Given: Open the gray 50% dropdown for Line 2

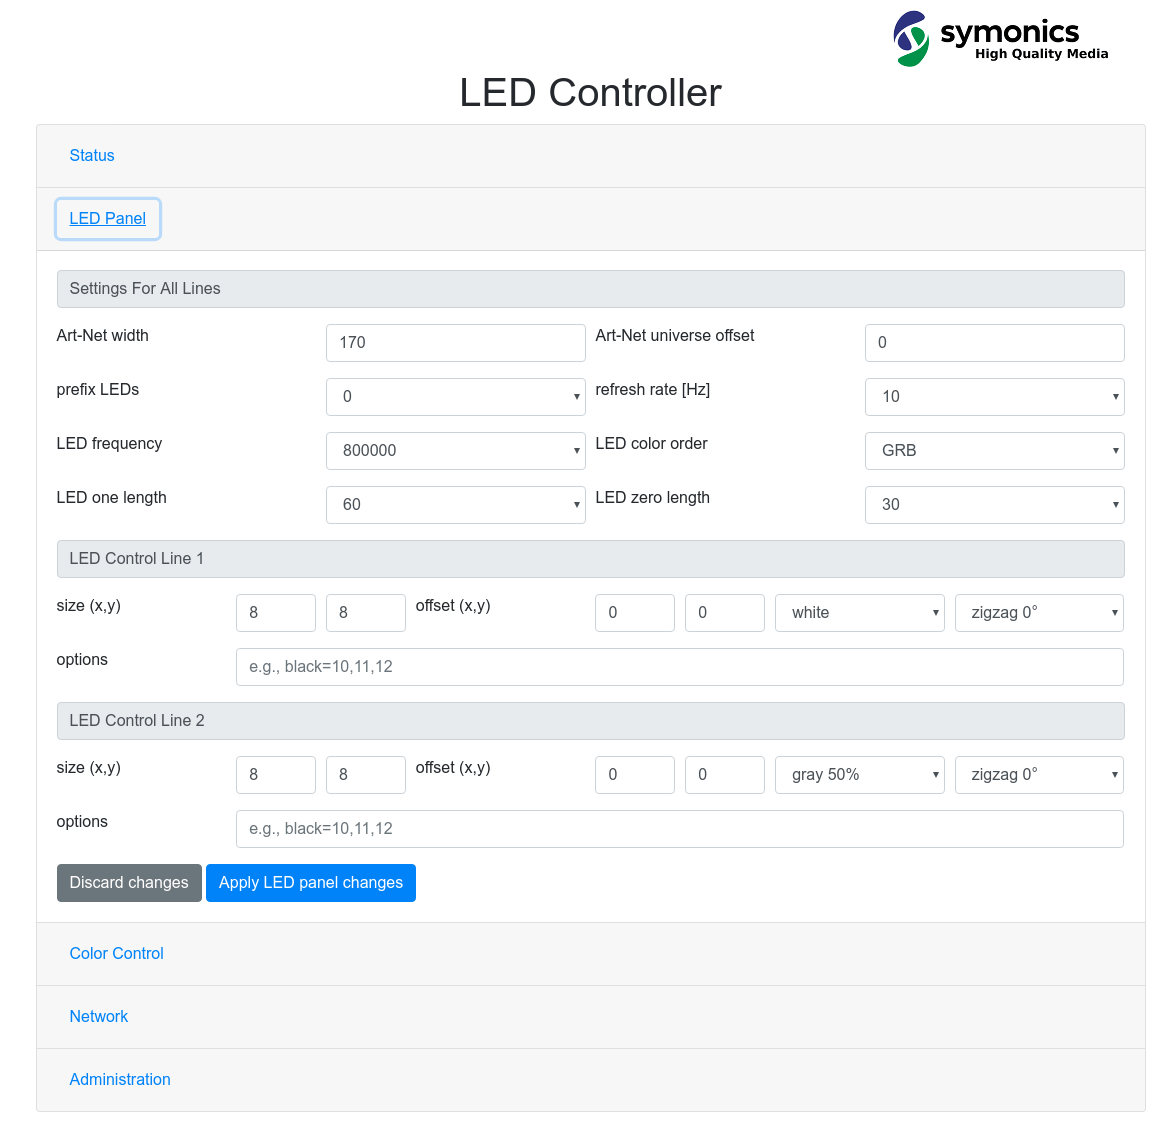Looking at the screenshot, I should coord(859,774).
